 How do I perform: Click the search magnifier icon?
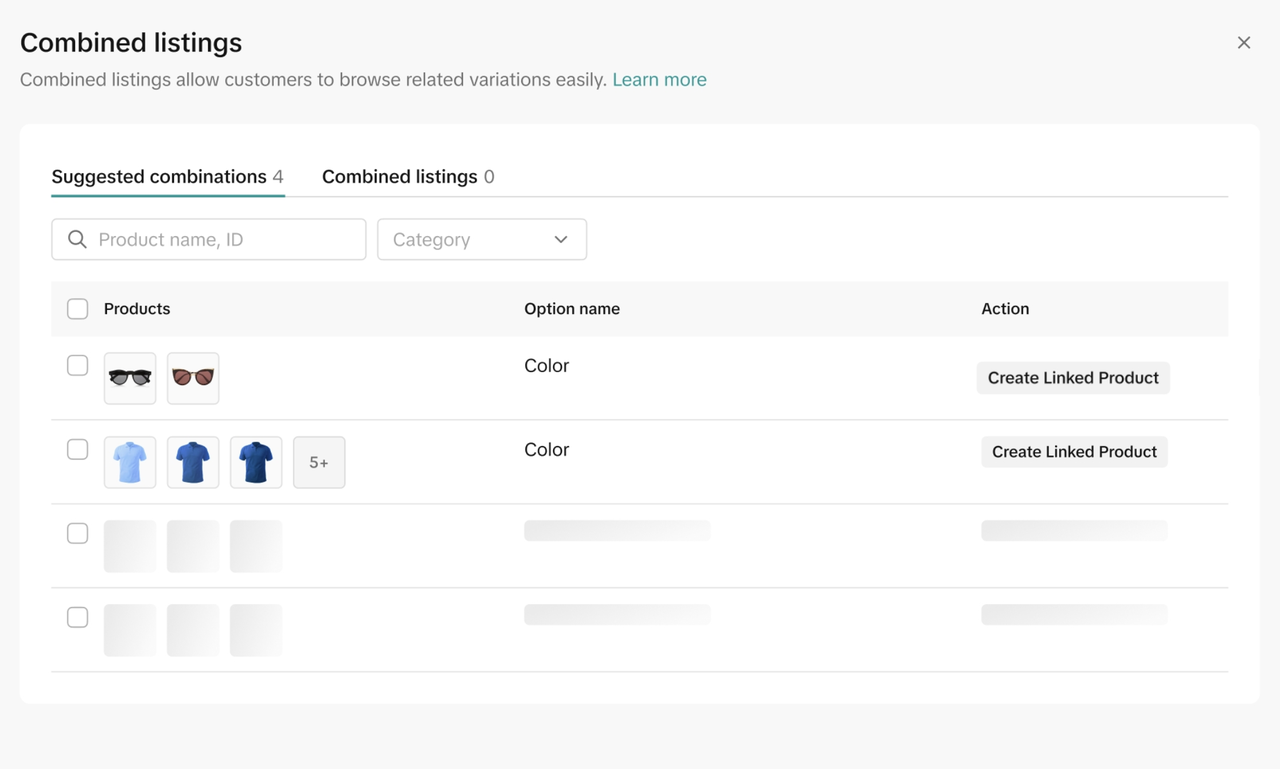77,239
